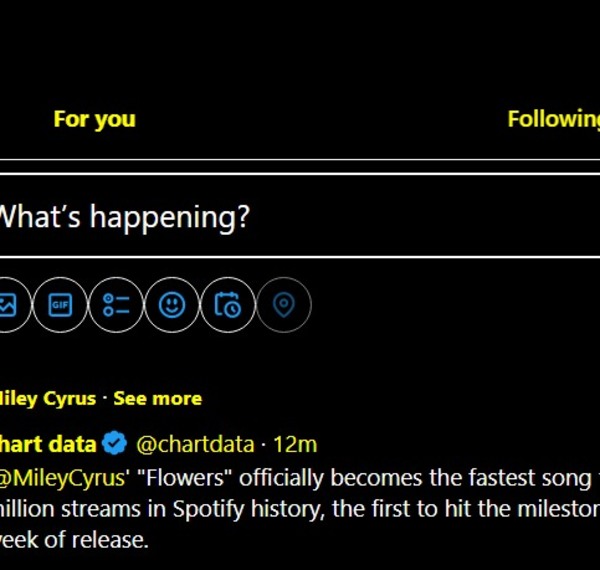The image size is (600, 570).
Task: Open the tweet via 12m timestamp
Action: point(295,442)
